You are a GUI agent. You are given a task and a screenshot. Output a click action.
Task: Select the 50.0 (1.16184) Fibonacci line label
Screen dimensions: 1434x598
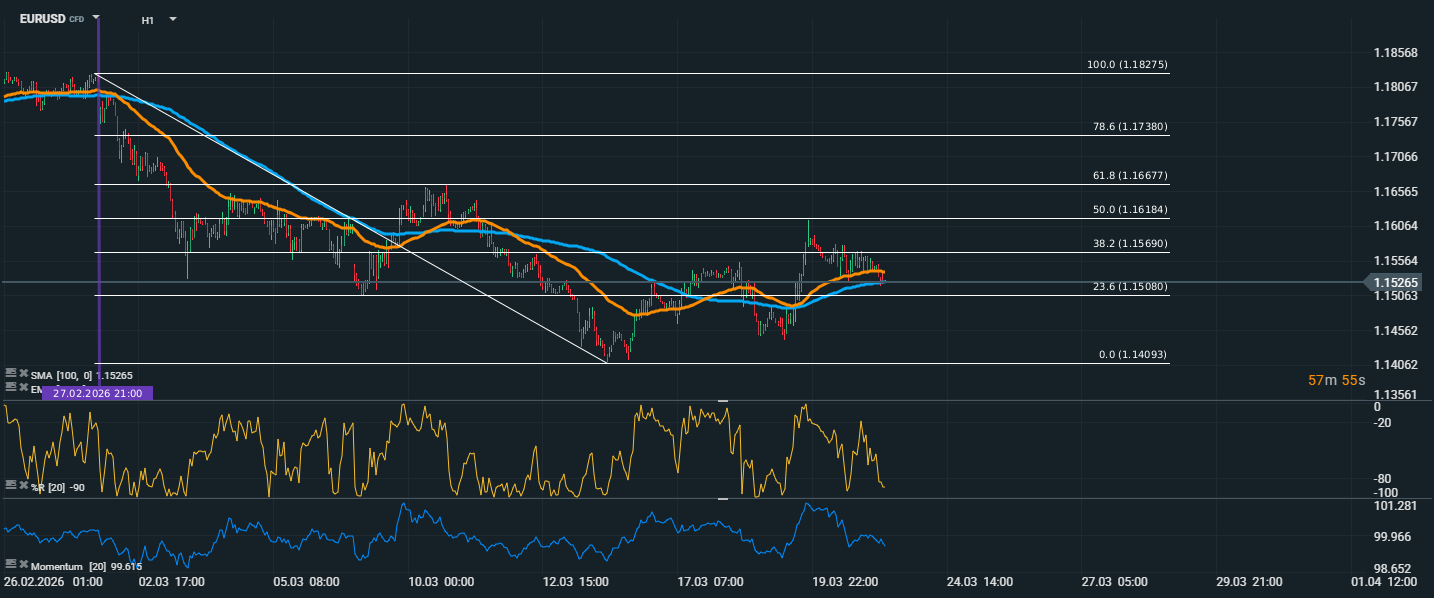1127,210
